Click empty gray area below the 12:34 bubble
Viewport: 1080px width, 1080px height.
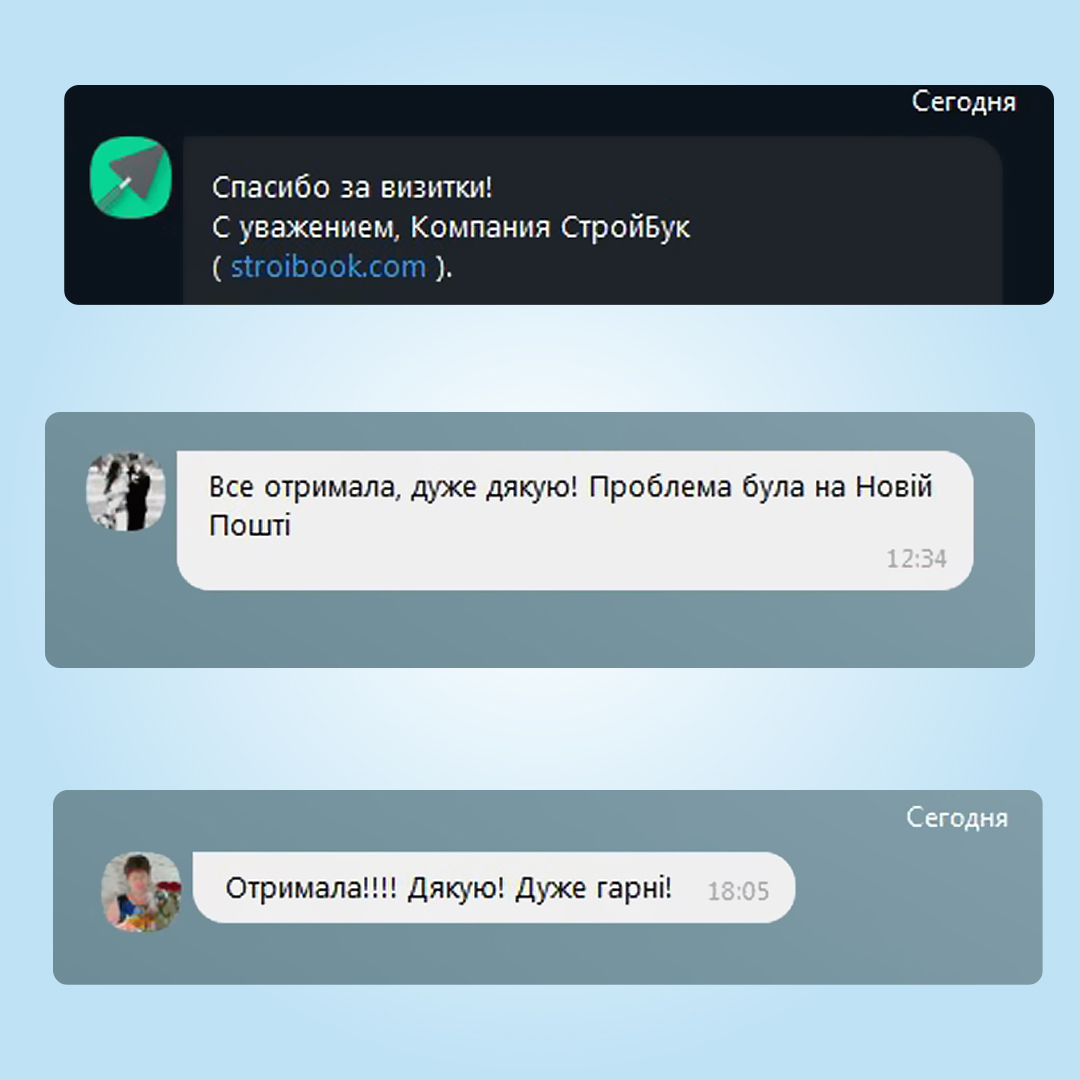(539, 628)
